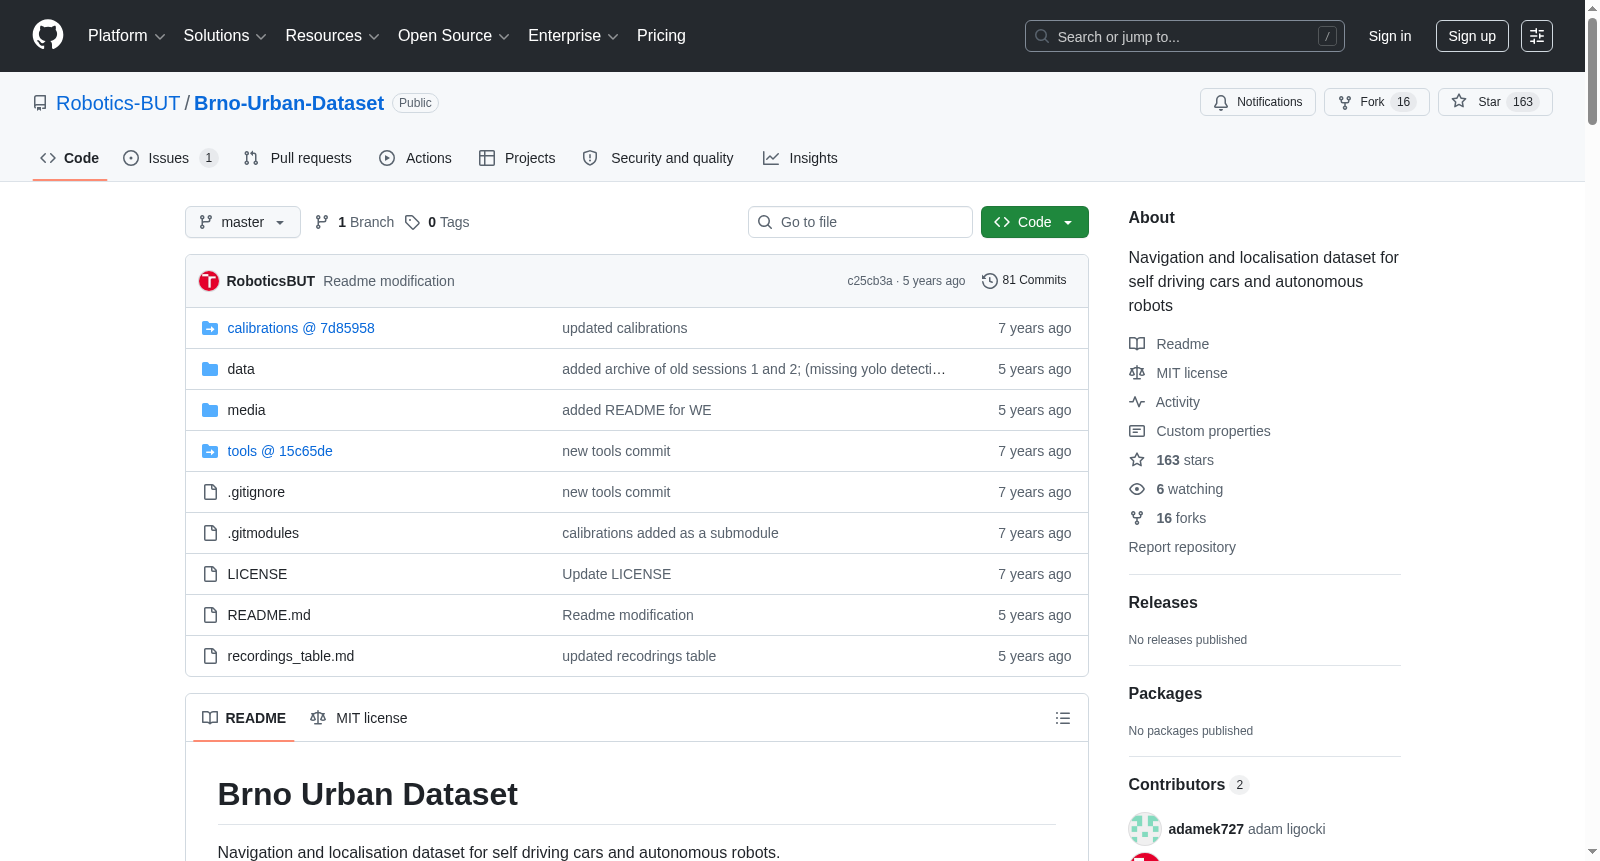Select the MIT license tab in file viewer
This screenshot has height=861, width=1600.
[359, 718]
